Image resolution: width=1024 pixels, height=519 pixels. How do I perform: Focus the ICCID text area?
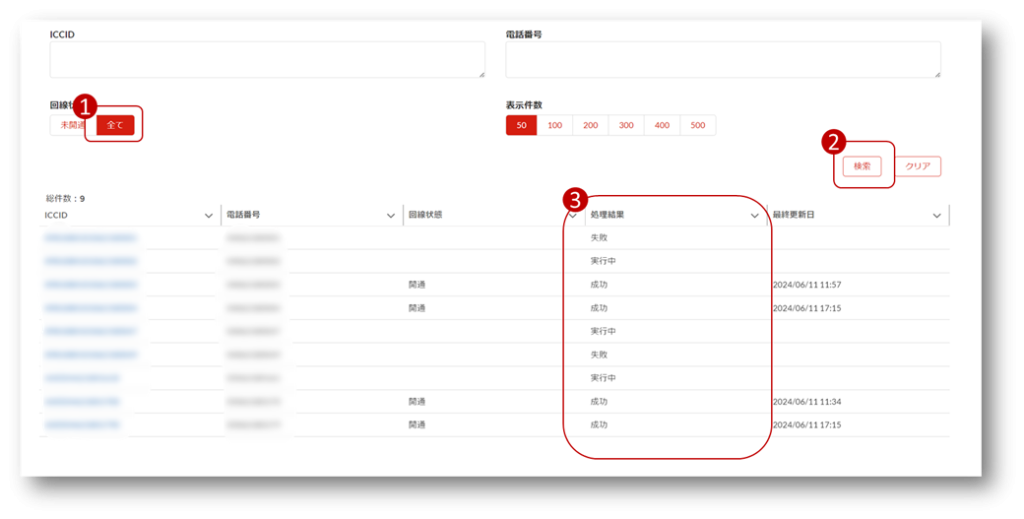pos(267,59)
